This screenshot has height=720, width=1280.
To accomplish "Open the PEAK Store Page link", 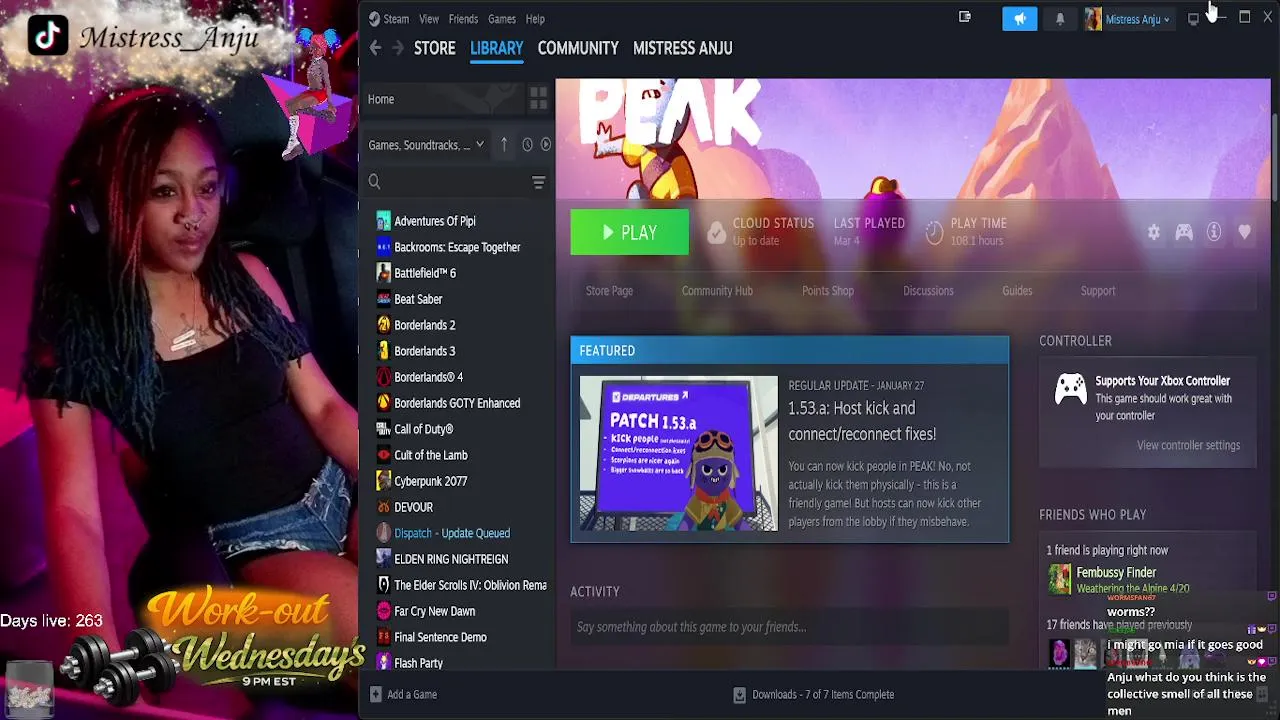I will 609,291.
